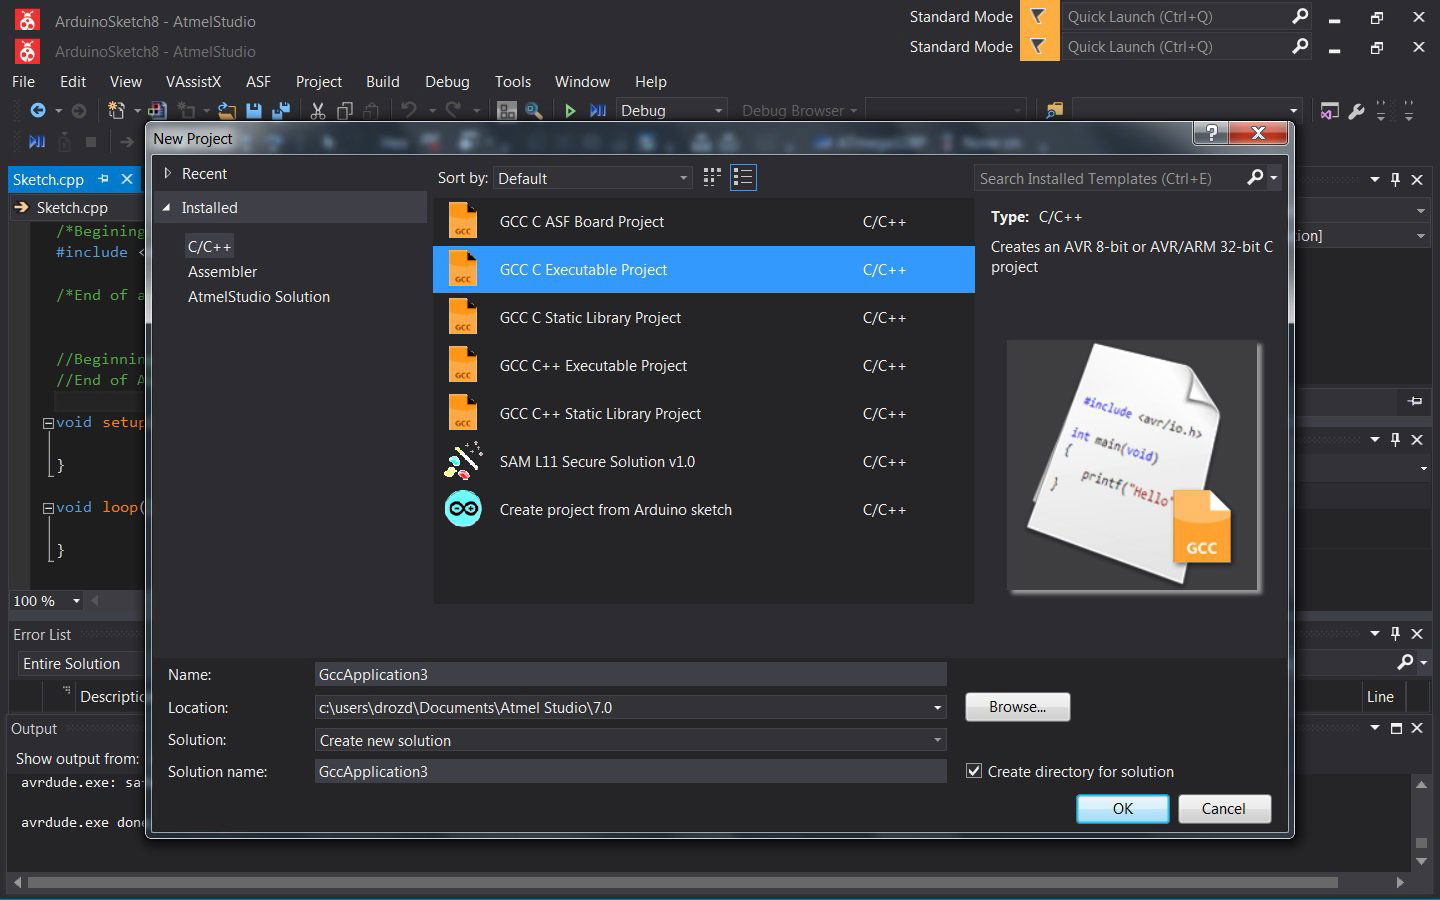Select GCC C++ Static Library Project template
This screenshot has width=1440, height=900.
(x=703, y=413)
